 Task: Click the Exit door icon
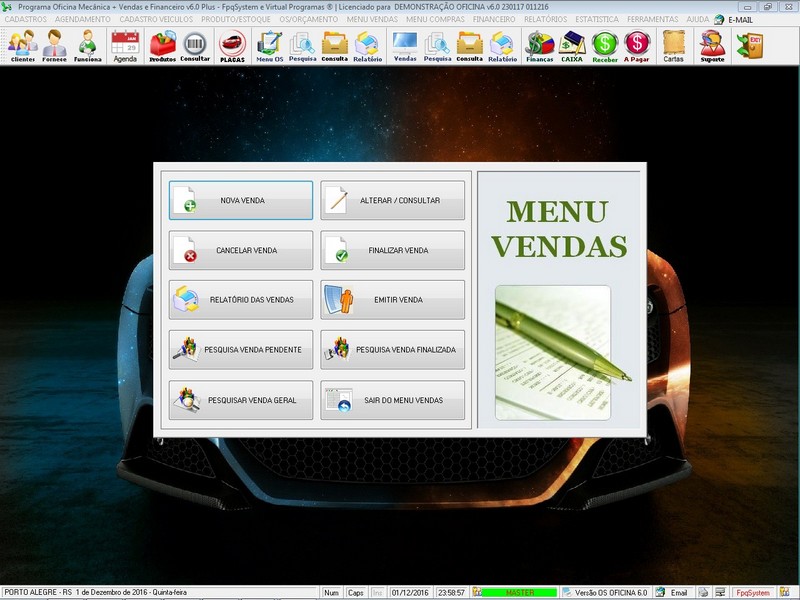coord(749,46)
